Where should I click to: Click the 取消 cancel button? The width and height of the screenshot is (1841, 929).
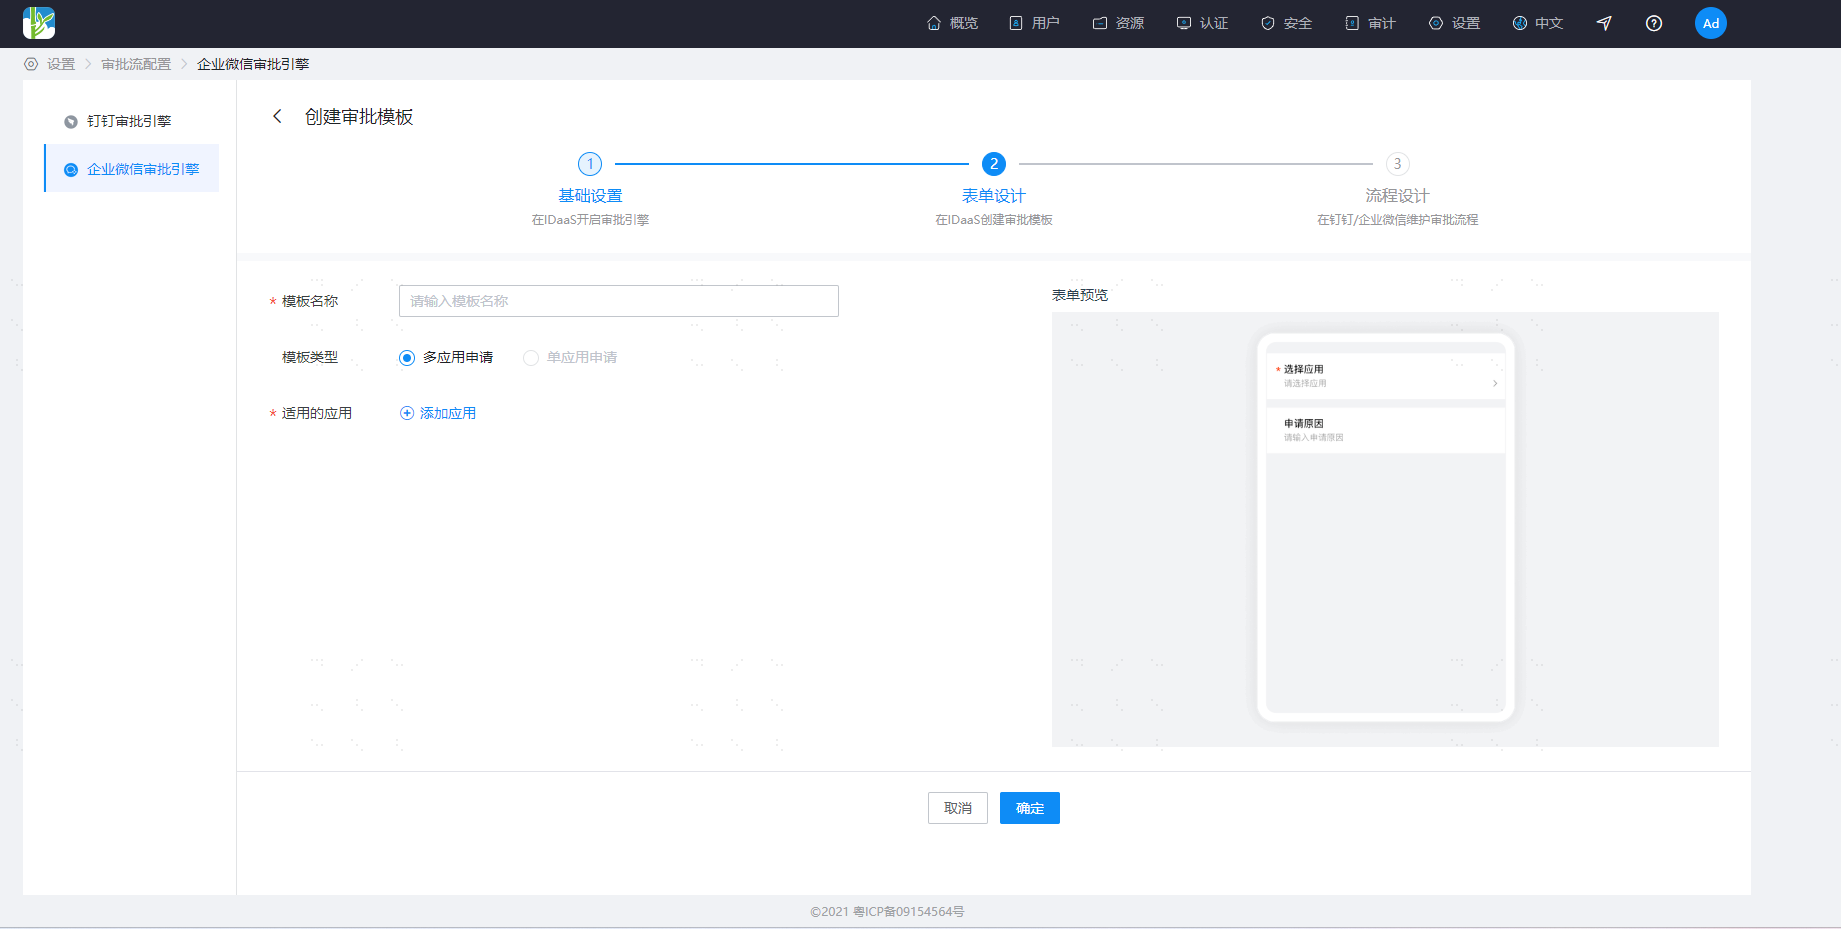(958, 808)
